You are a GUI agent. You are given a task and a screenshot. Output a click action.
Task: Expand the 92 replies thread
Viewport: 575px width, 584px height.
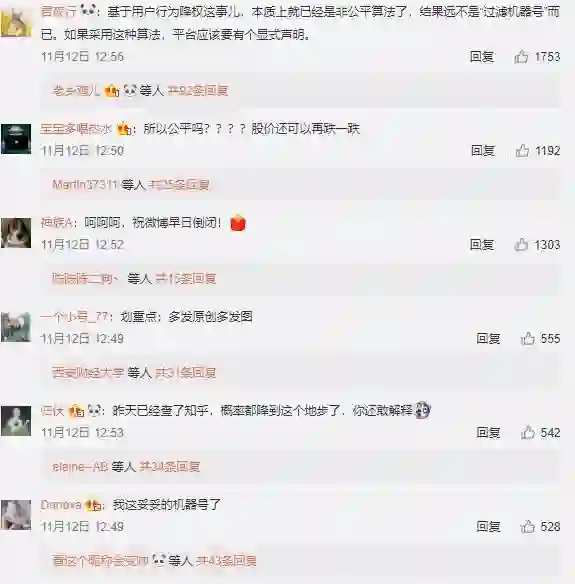tap(197, 91)
